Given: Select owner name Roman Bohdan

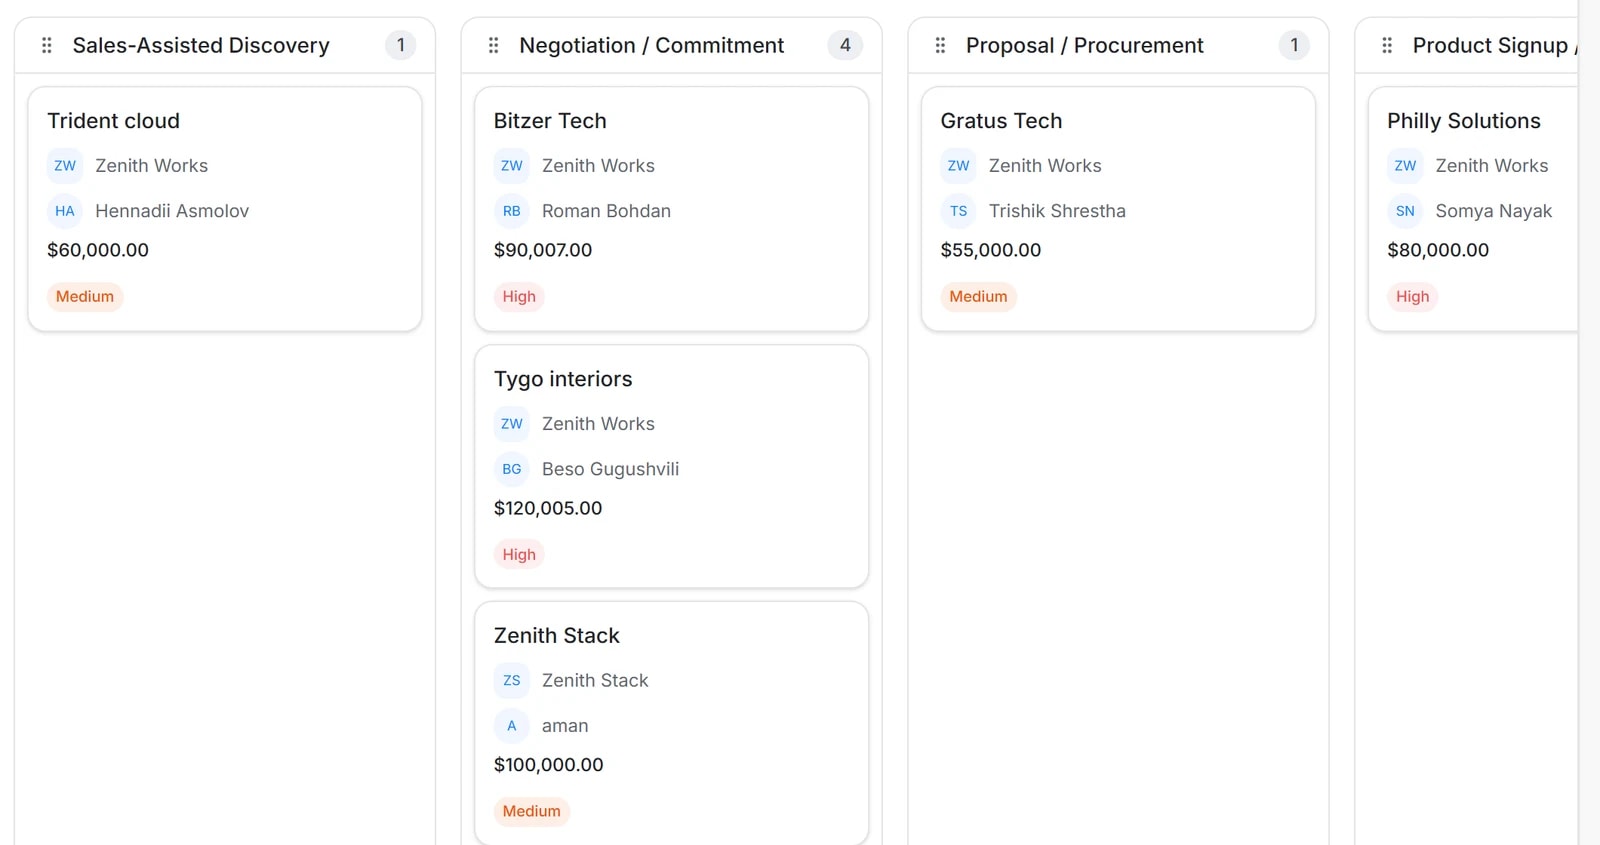Looking at the screenshot, I should [x=606, y=211].
